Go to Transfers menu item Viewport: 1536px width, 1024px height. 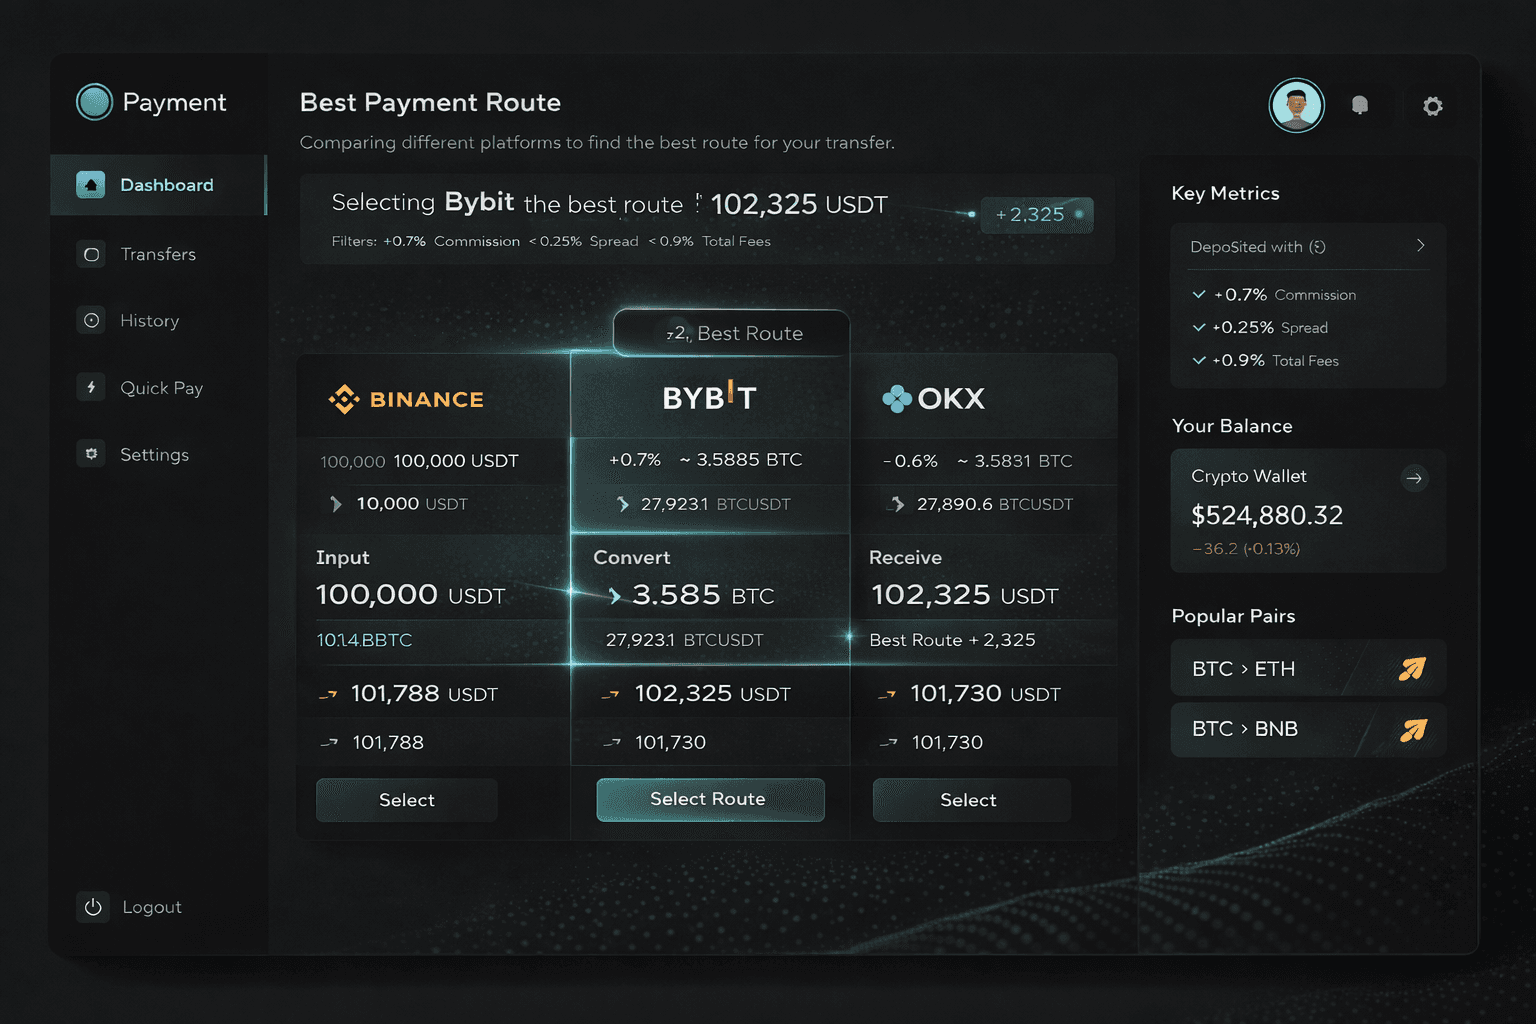[x=158, y=254]
